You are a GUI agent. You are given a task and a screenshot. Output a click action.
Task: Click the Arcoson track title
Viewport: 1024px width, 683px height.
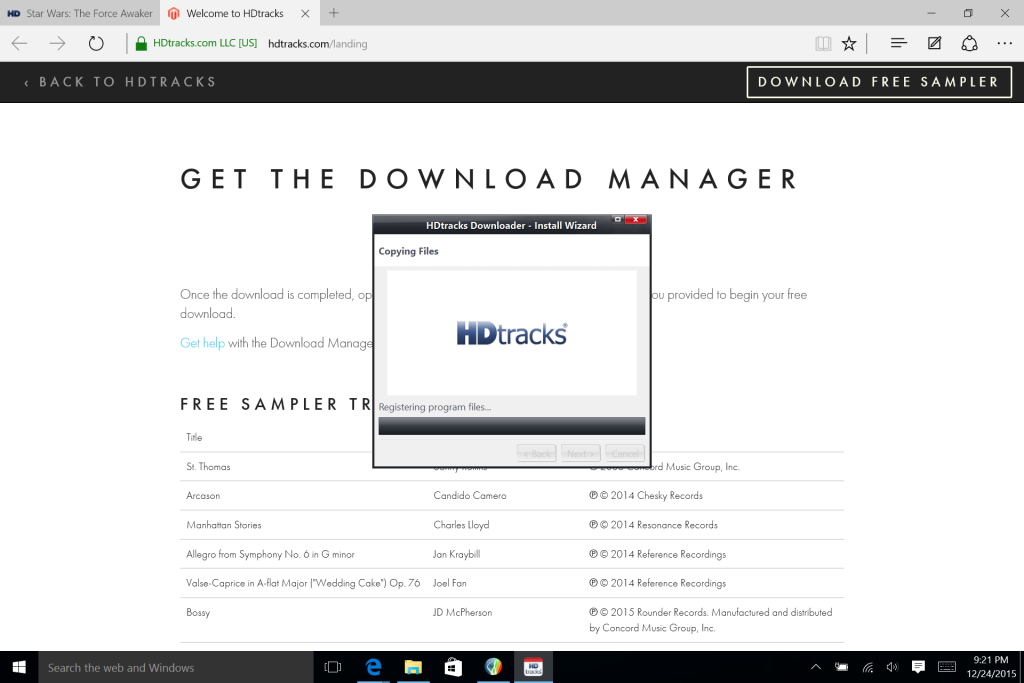click(x=203, y=496)
